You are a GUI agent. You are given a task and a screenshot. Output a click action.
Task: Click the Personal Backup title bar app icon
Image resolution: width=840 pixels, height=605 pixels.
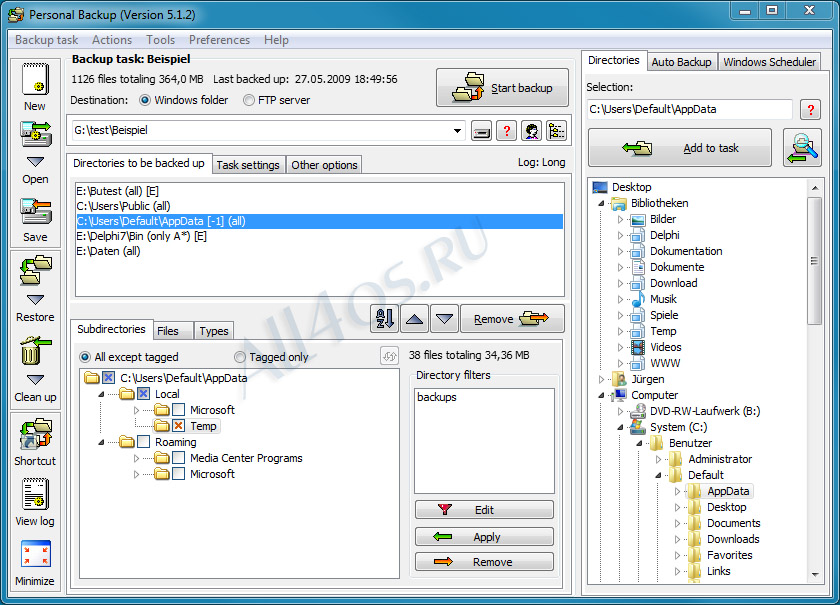pos(16,14)
